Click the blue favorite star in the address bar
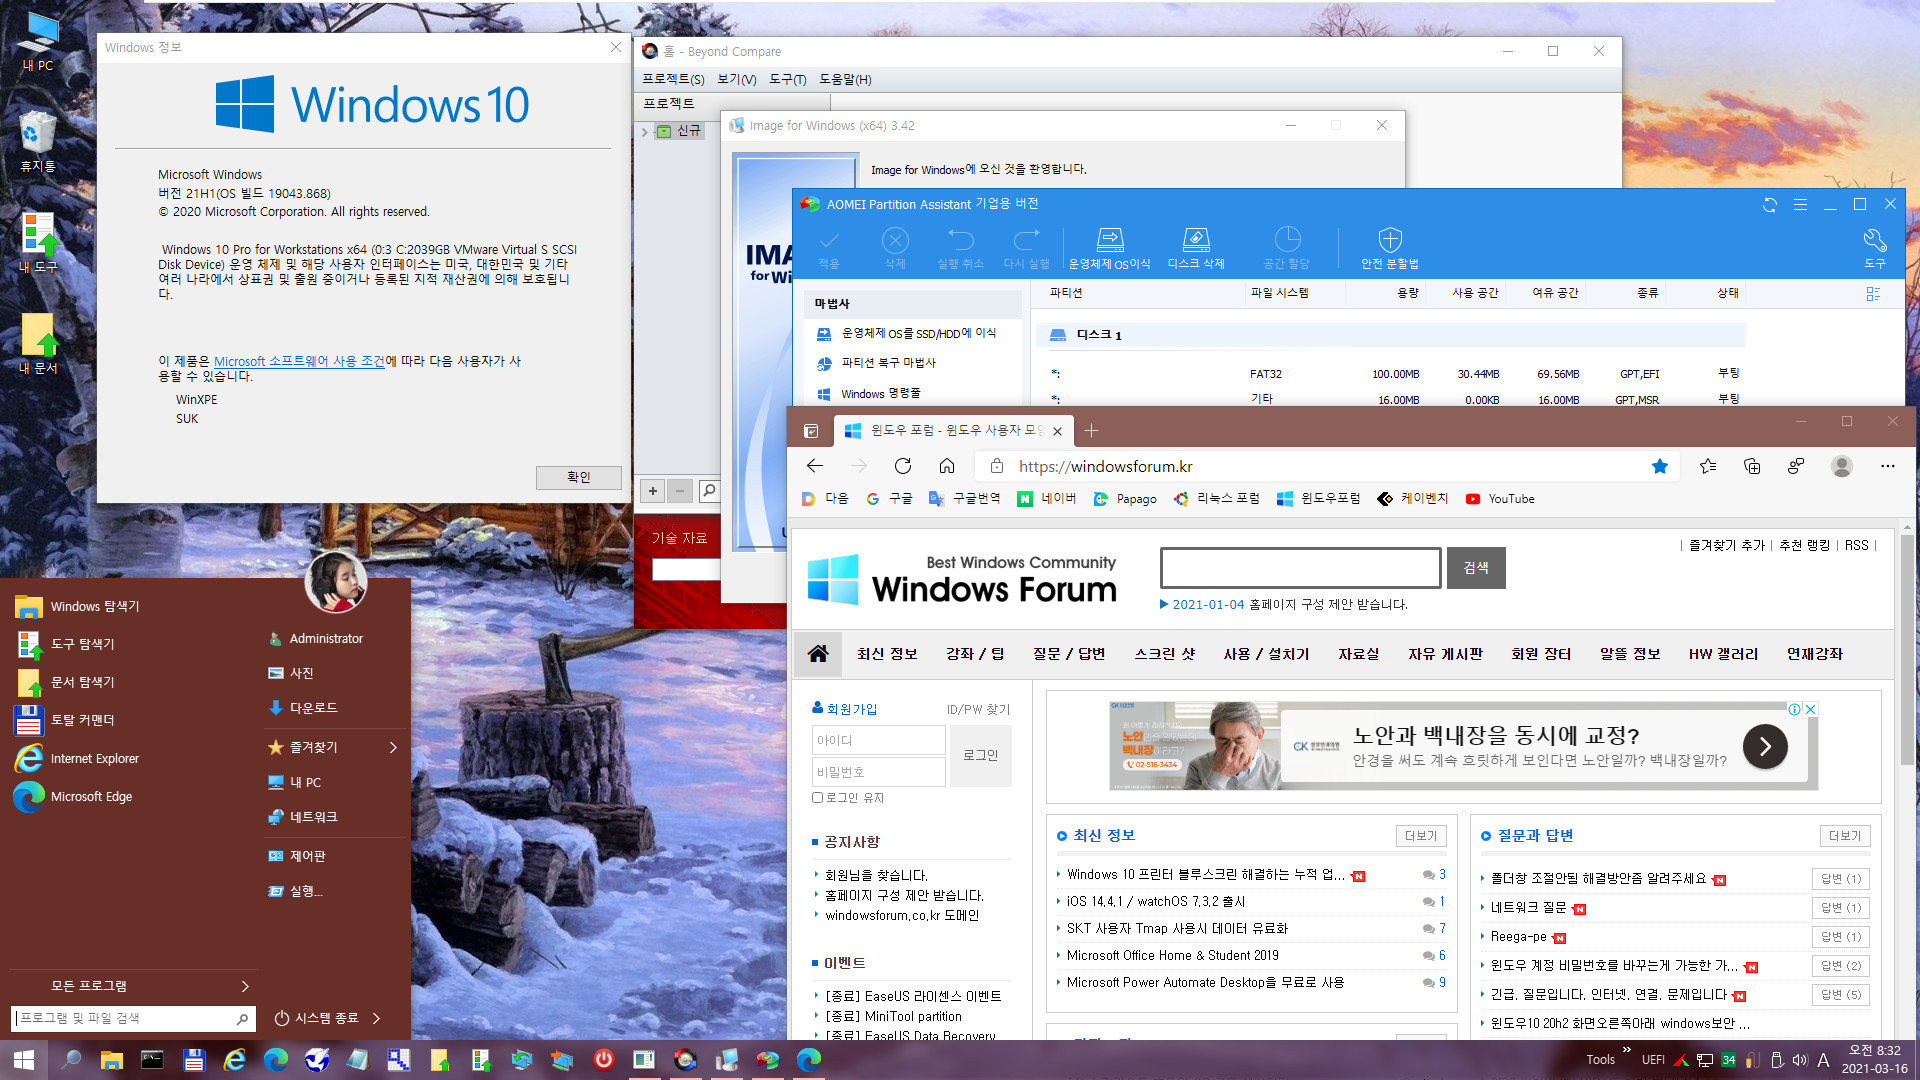This screenshot has width=1920, height=1080. point(1660,466)
